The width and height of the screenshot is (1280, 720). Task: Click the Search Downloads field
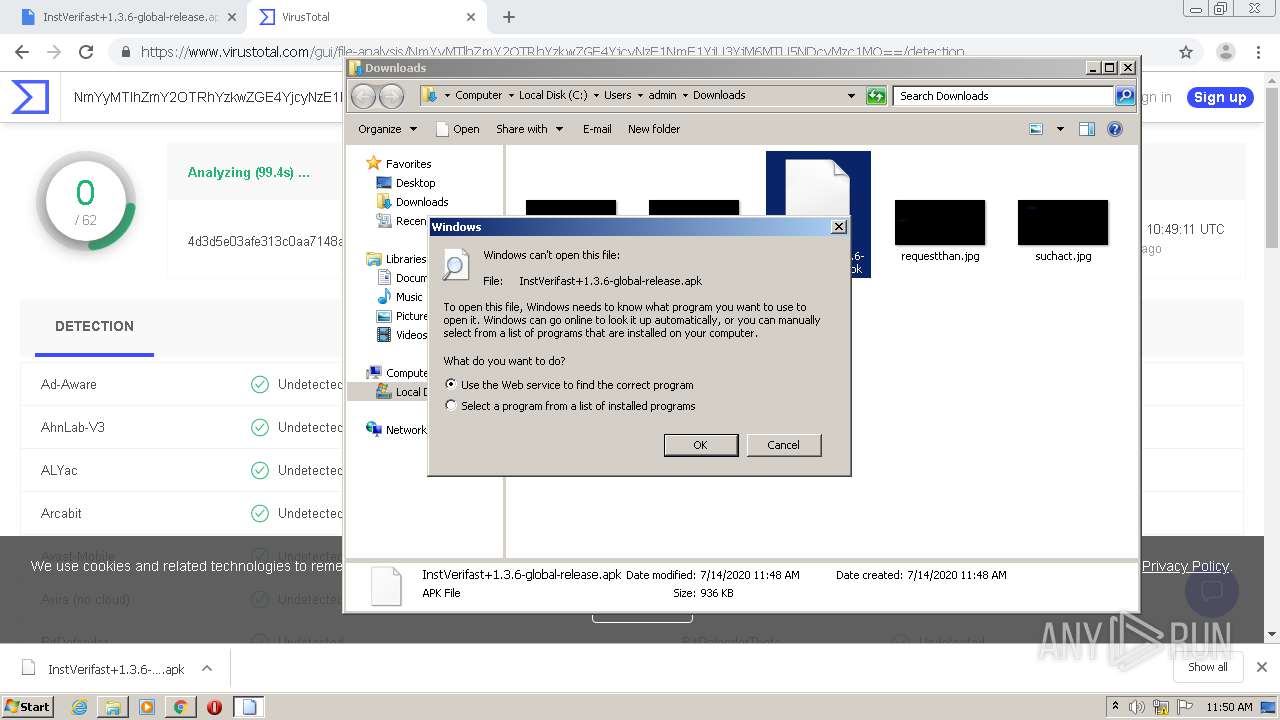tap(1002, 96)
